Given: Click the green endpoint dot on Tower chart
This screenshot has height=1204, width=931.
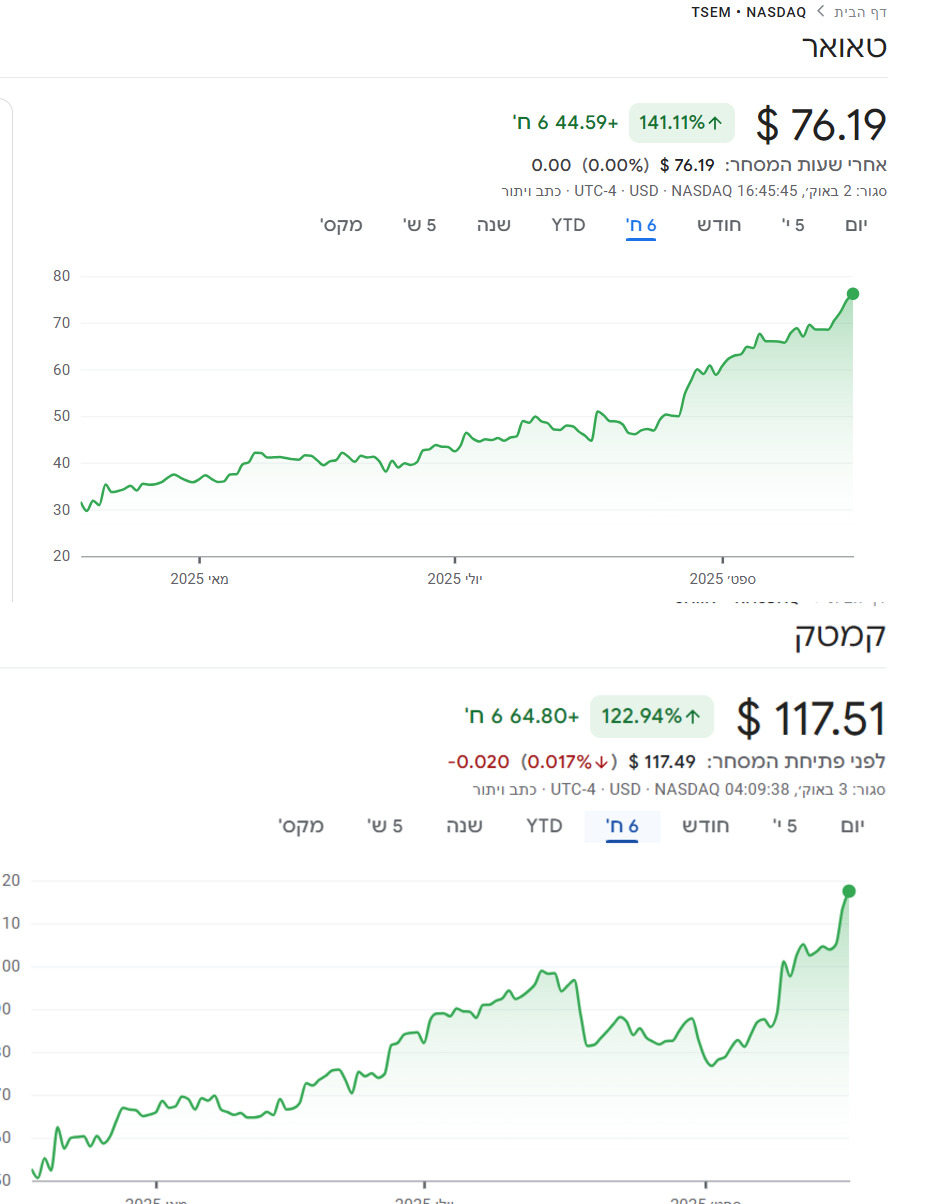Looking at the screenshot, I should pyautogui.click(x=852, y=293).
